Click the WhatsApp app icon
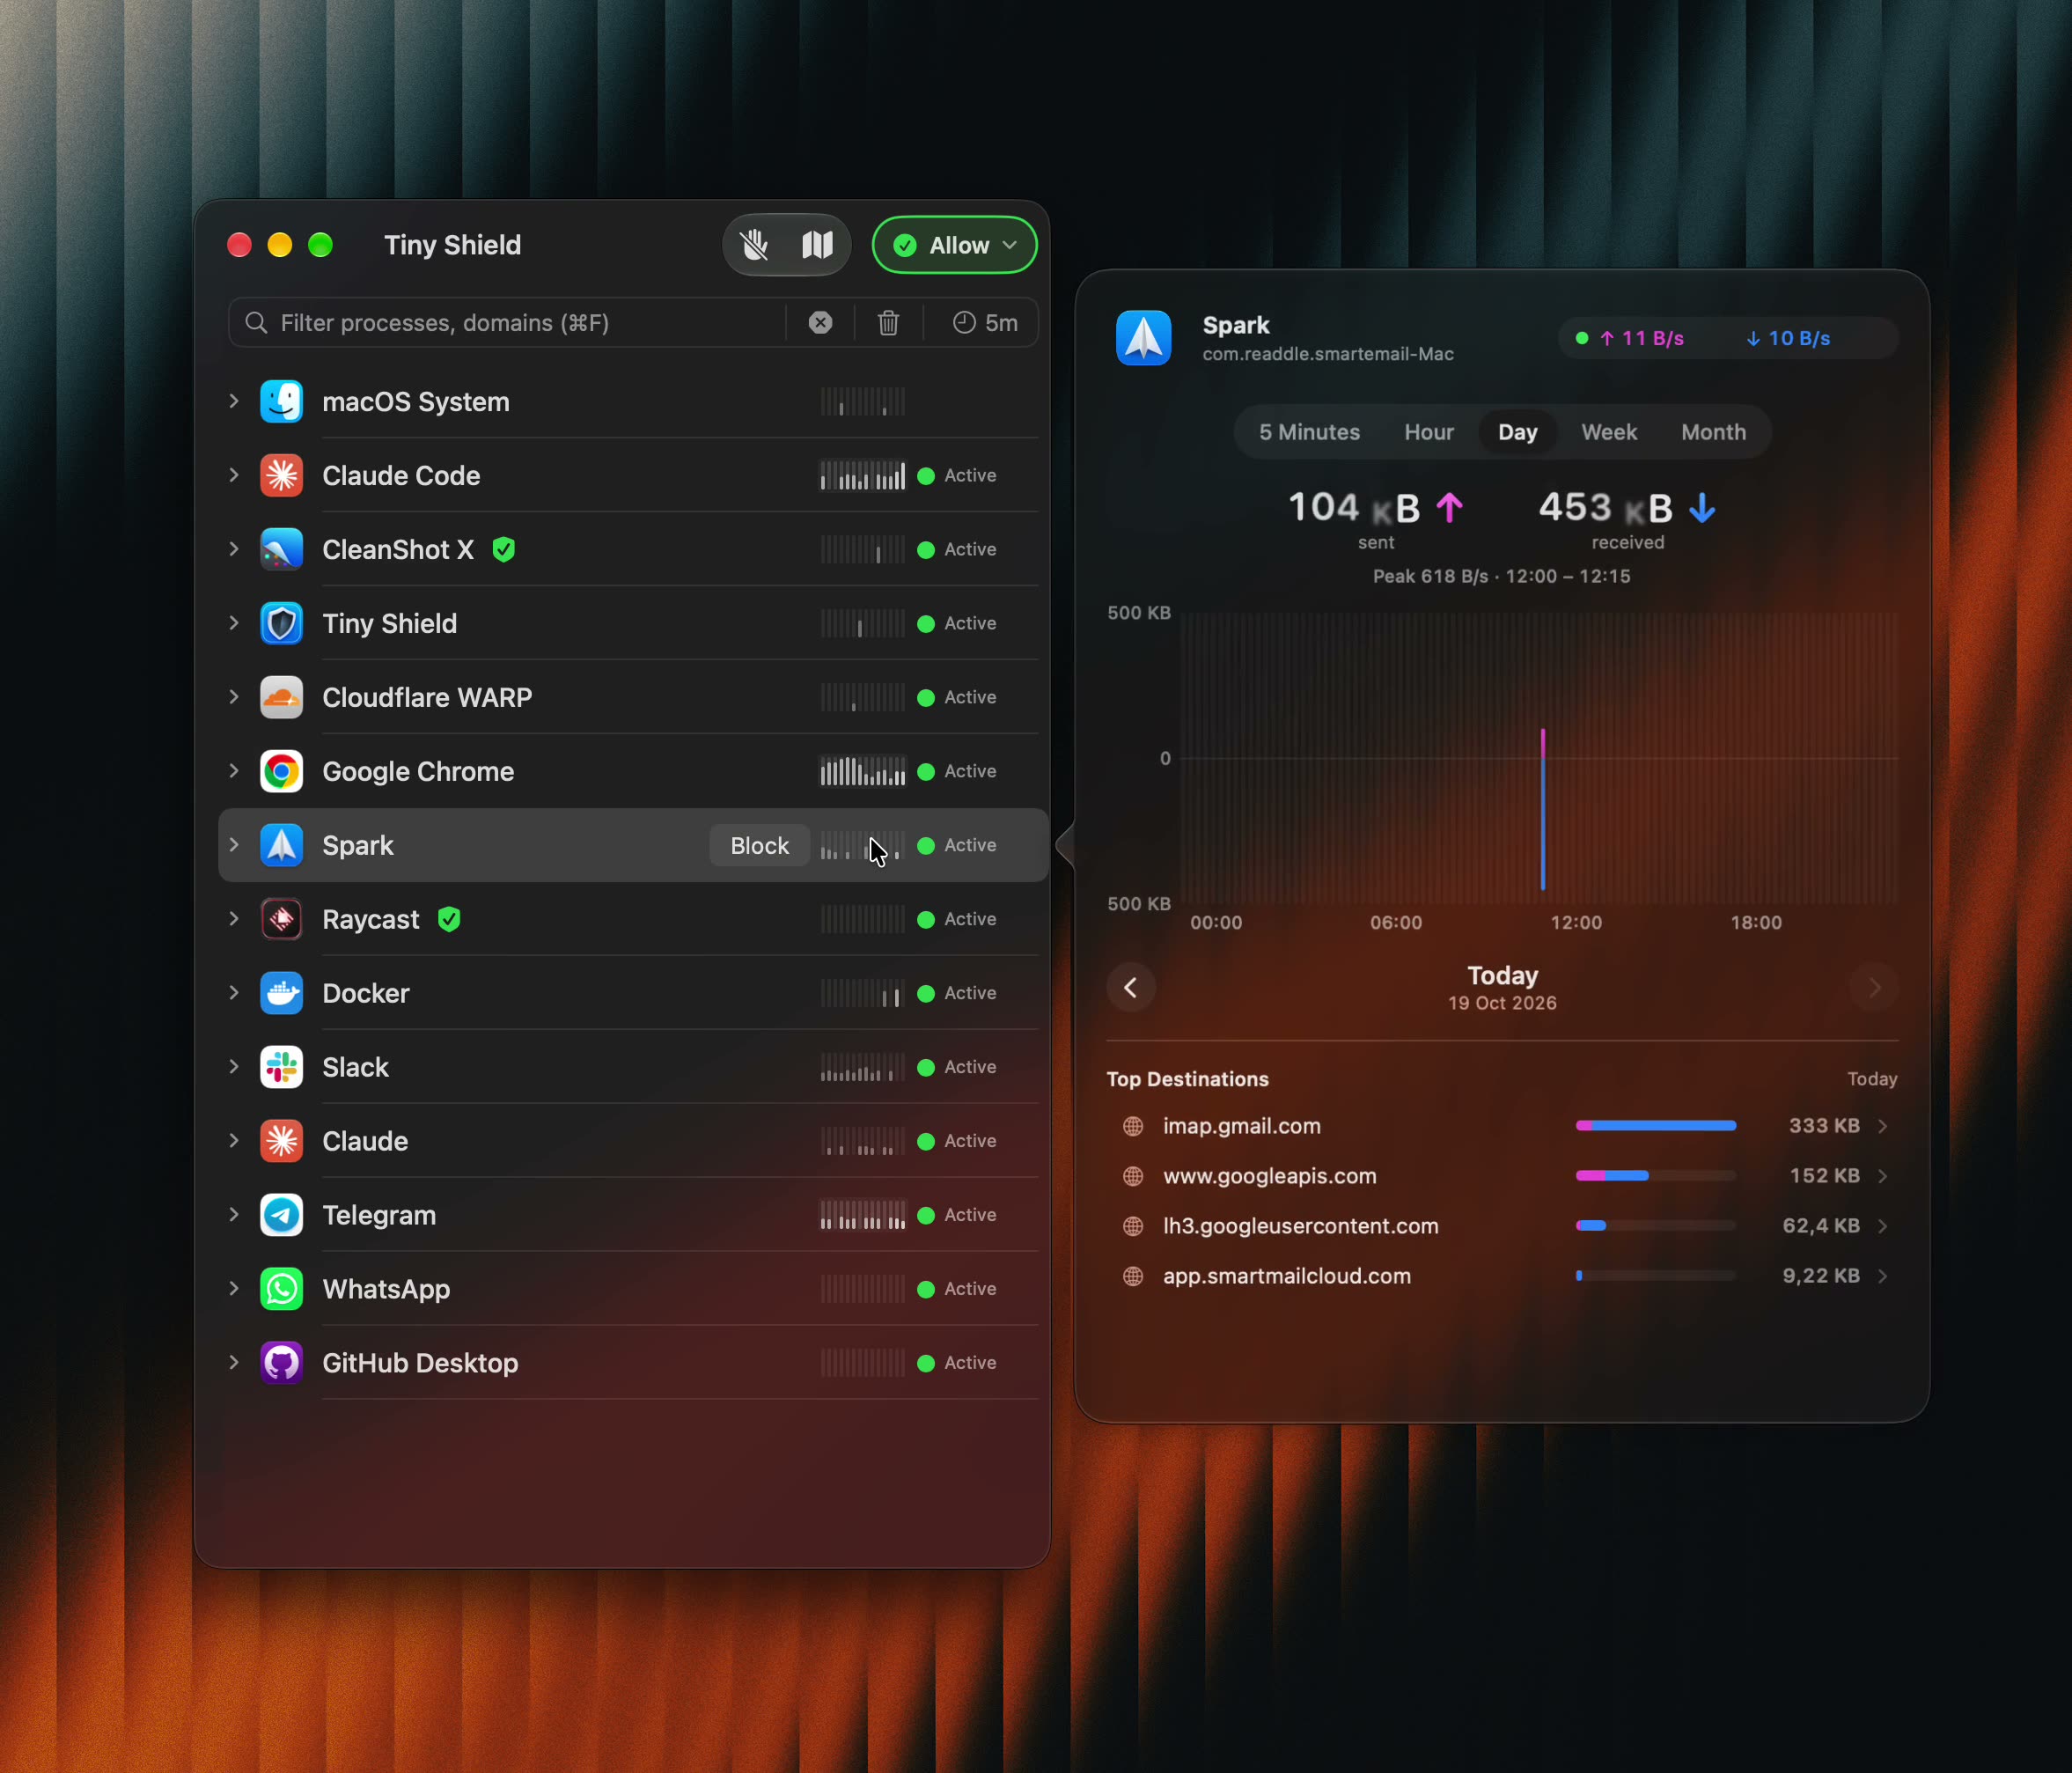The image size is (2072, 1773). point(281,1289)
